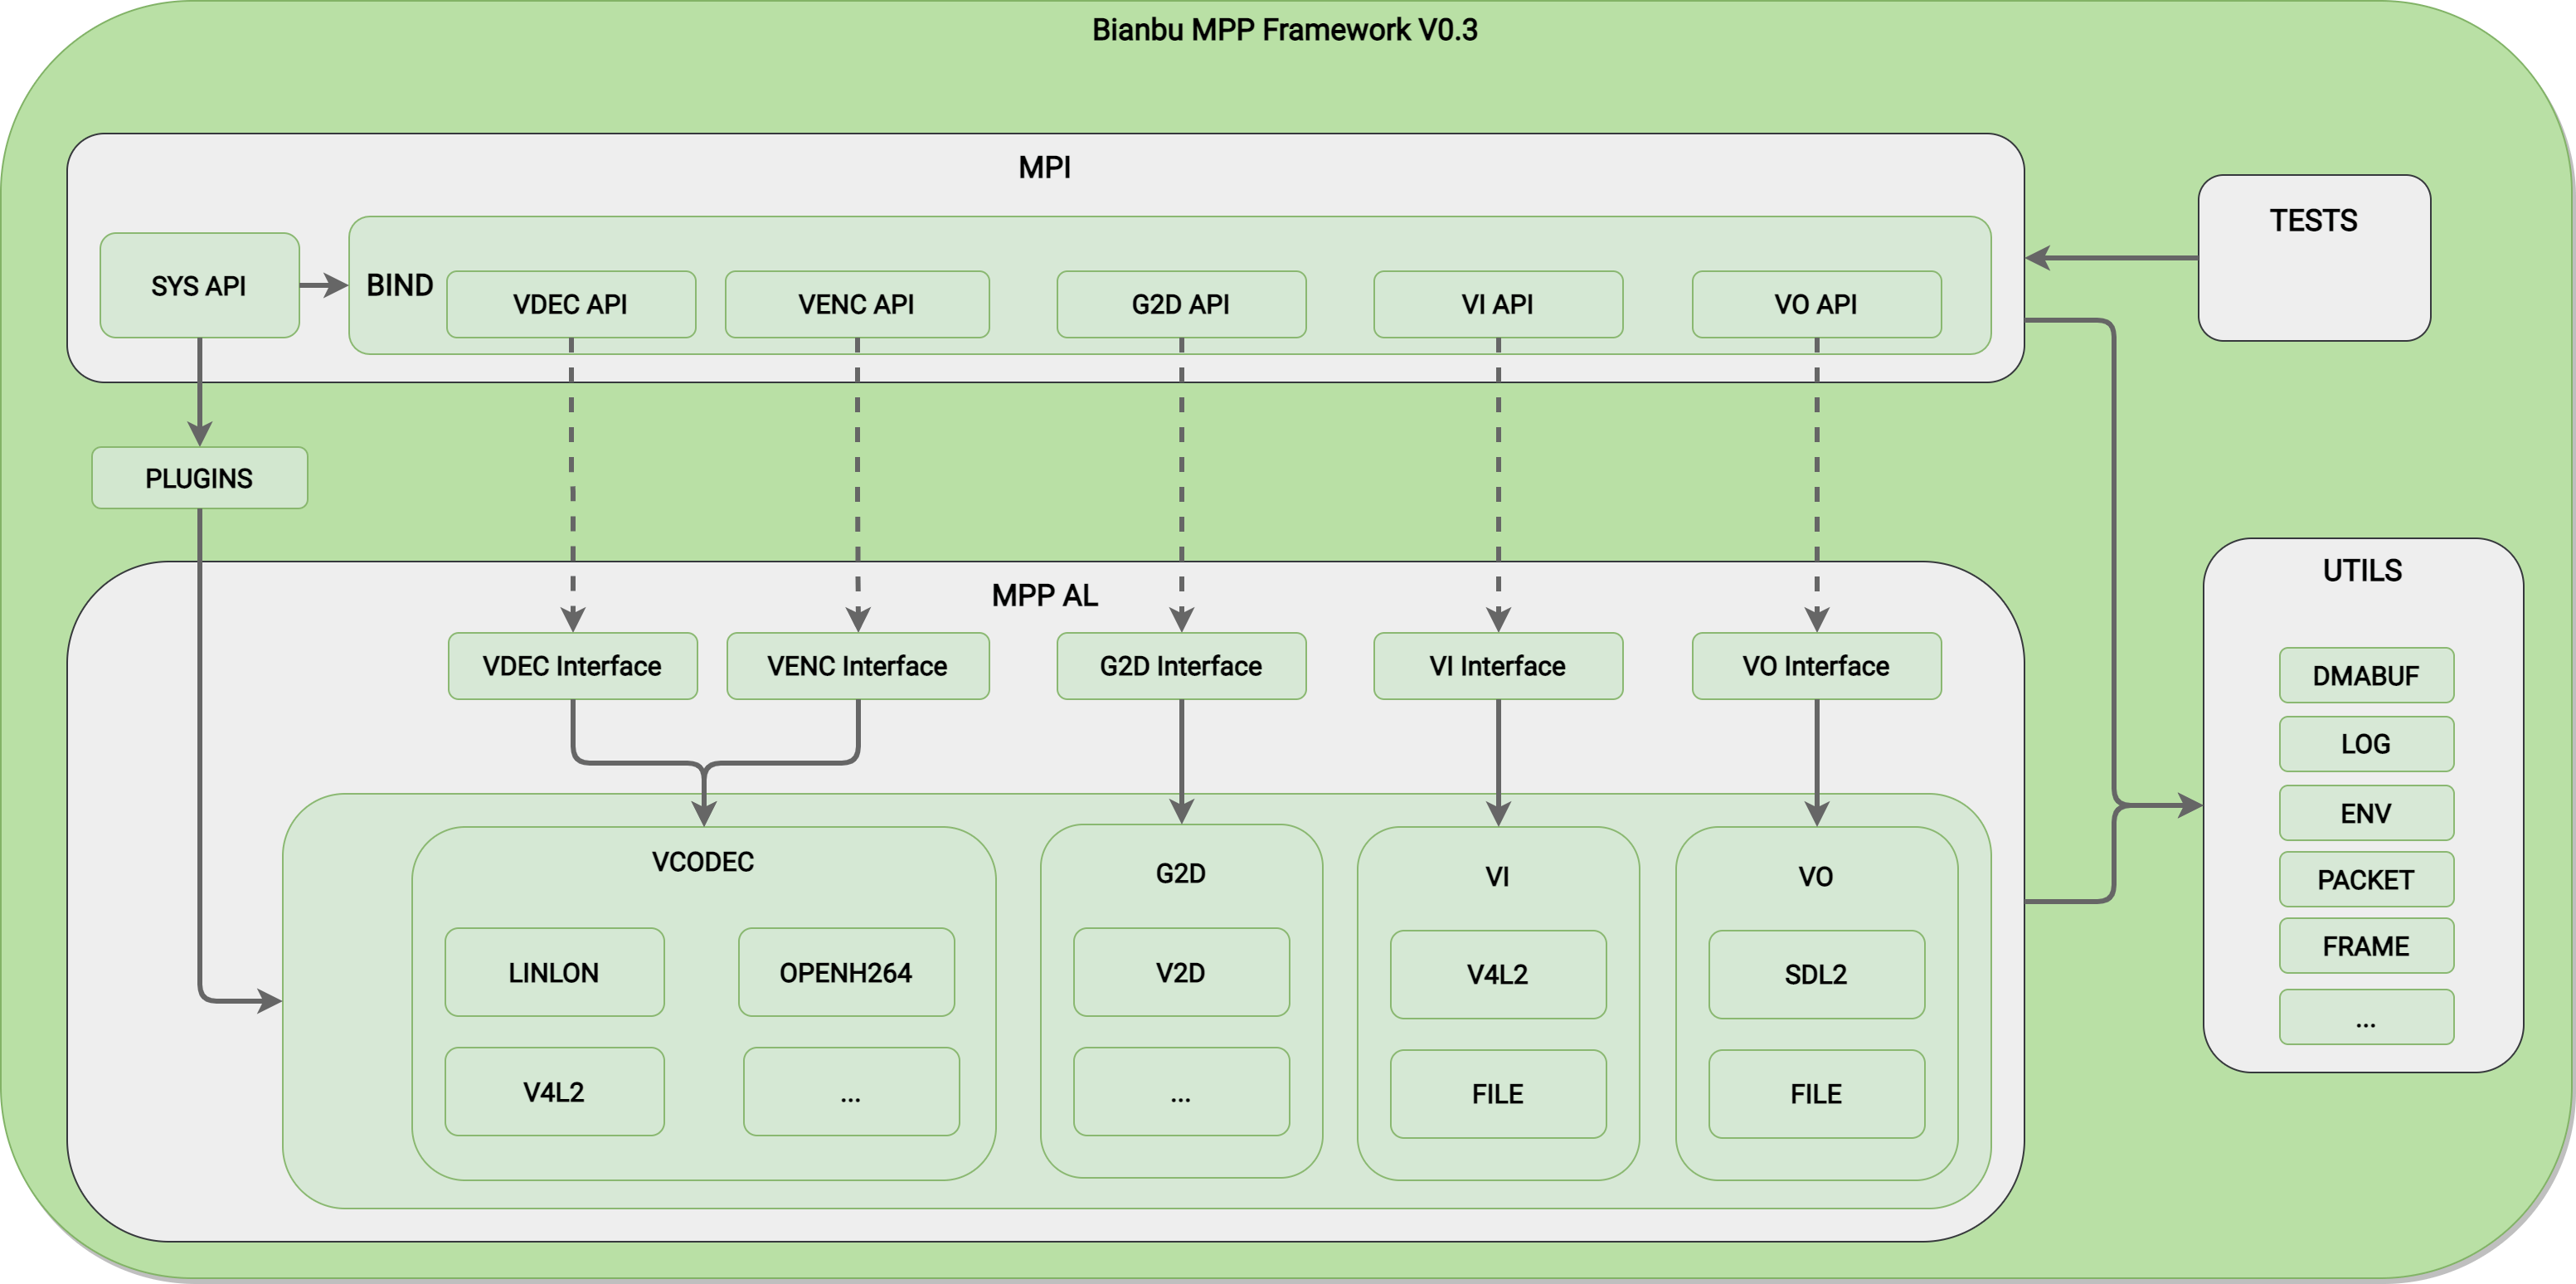Click the FILE box under VI
2576x1284 pixels.
tap(1497, 1094)
